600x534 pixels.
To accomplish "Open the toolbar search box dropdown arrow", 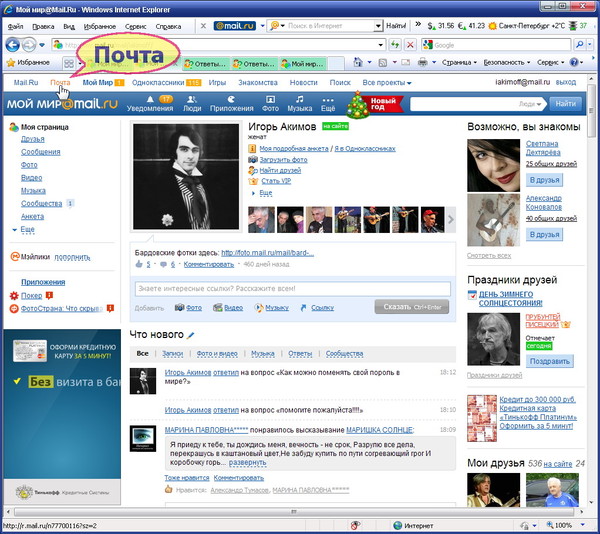I will [378, 26].
